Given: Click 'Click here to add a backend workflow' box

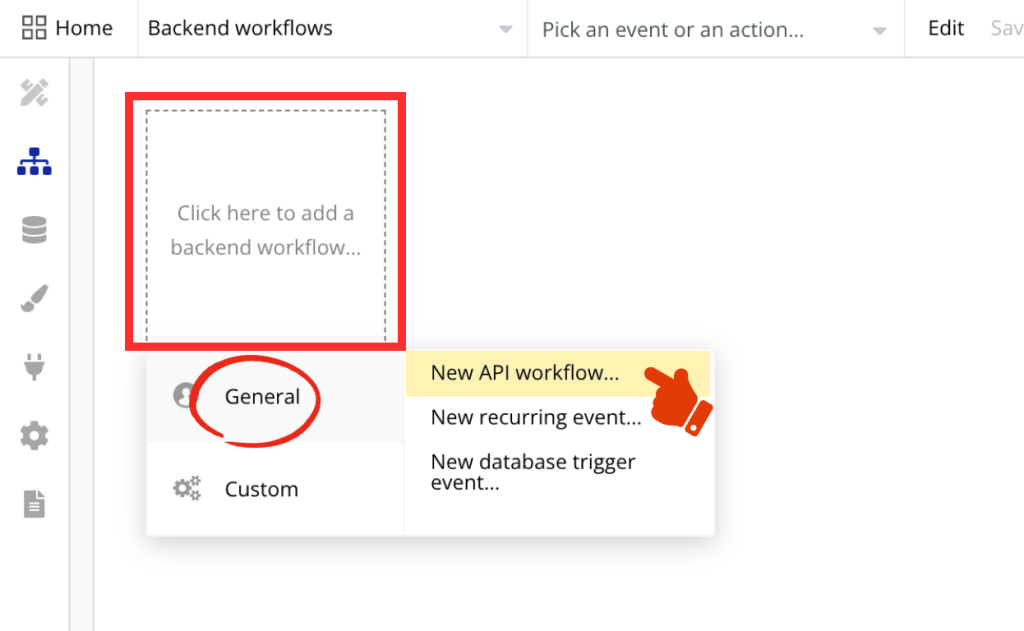Looking at the screenshot, I should click(266, 225).
